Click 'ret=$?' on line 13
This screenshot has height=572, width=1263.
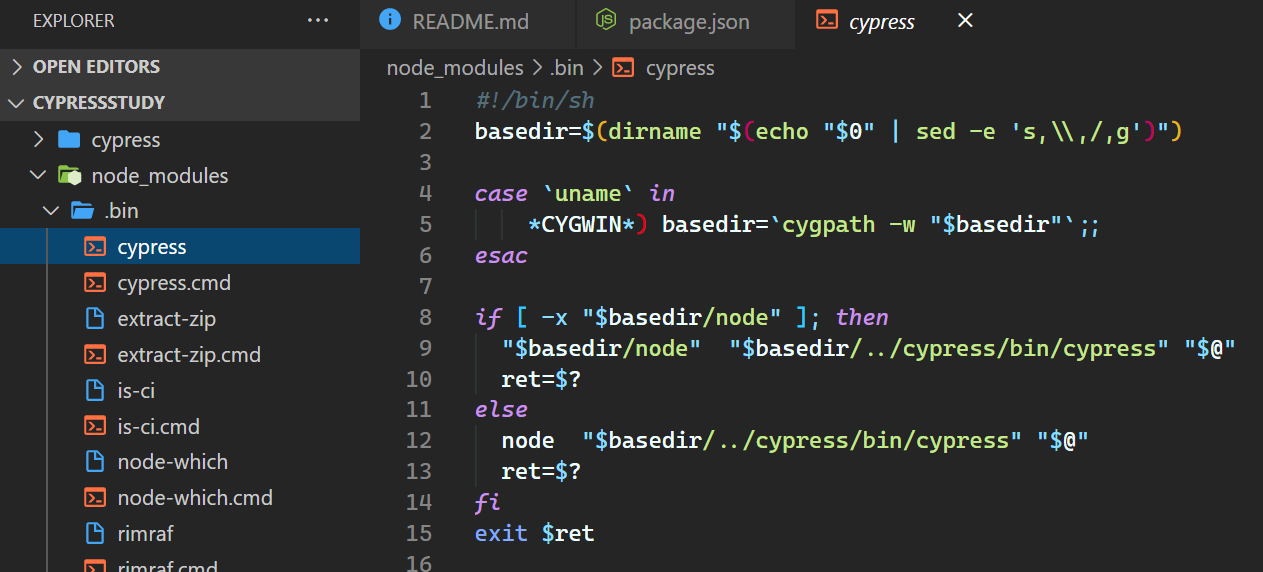click(x=541, y=471)
